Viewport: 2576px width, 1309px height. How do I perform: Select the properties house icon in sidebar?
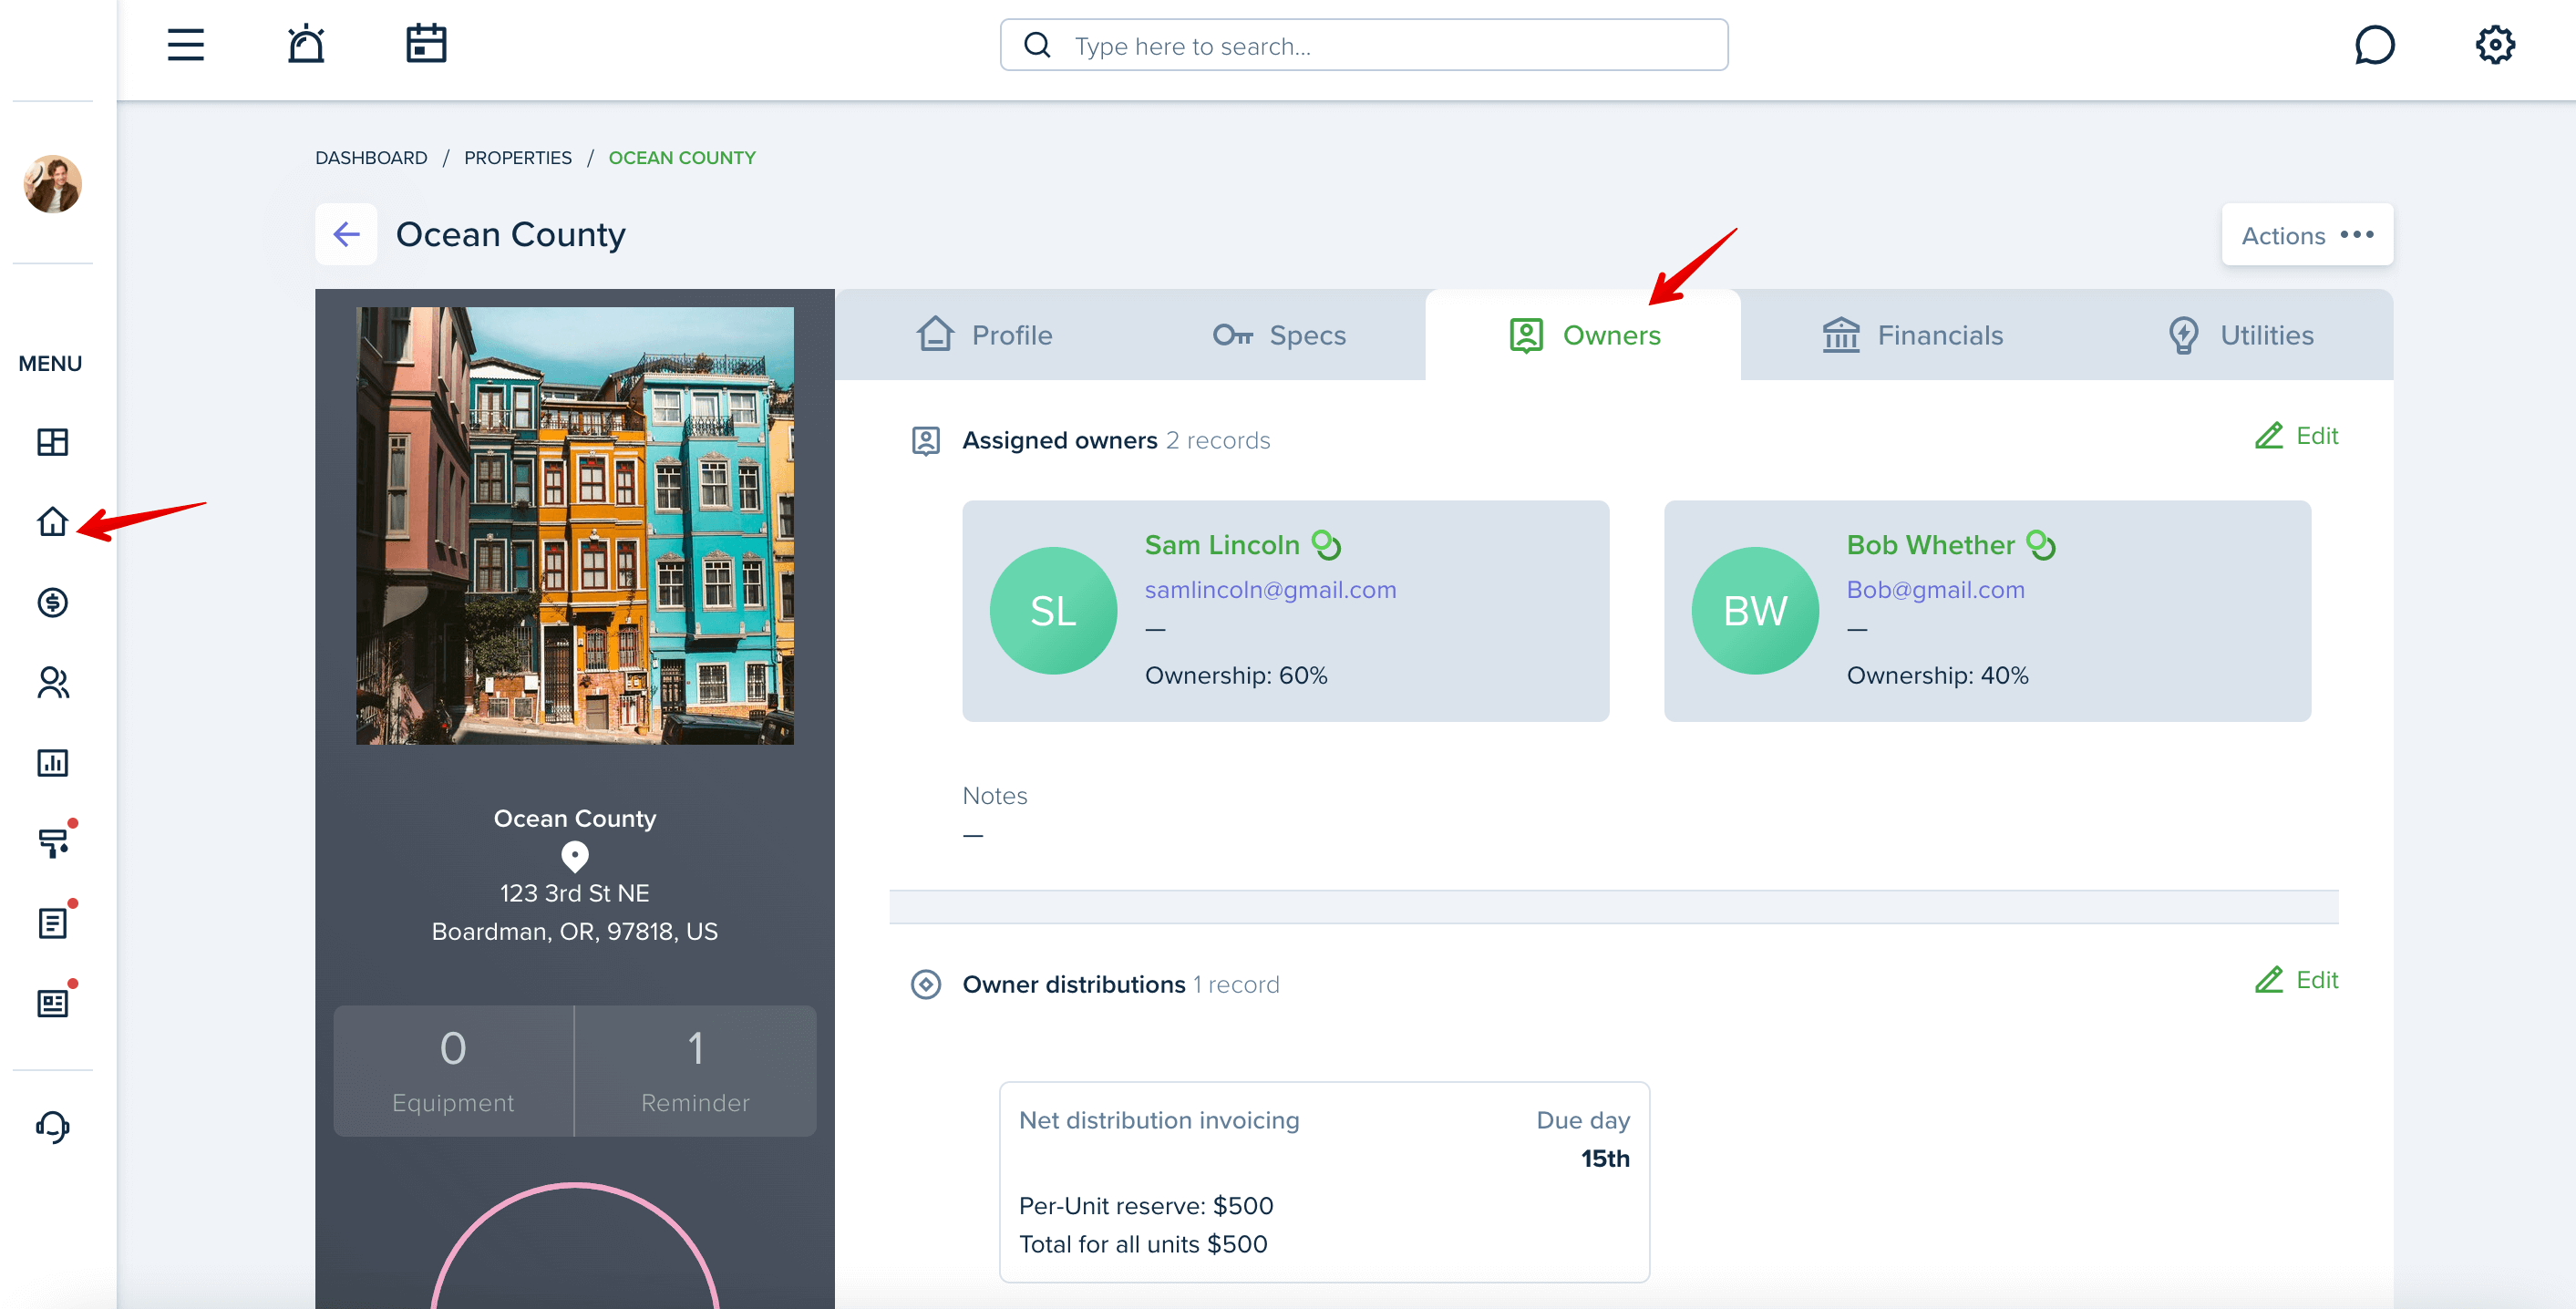pos(52,521)
